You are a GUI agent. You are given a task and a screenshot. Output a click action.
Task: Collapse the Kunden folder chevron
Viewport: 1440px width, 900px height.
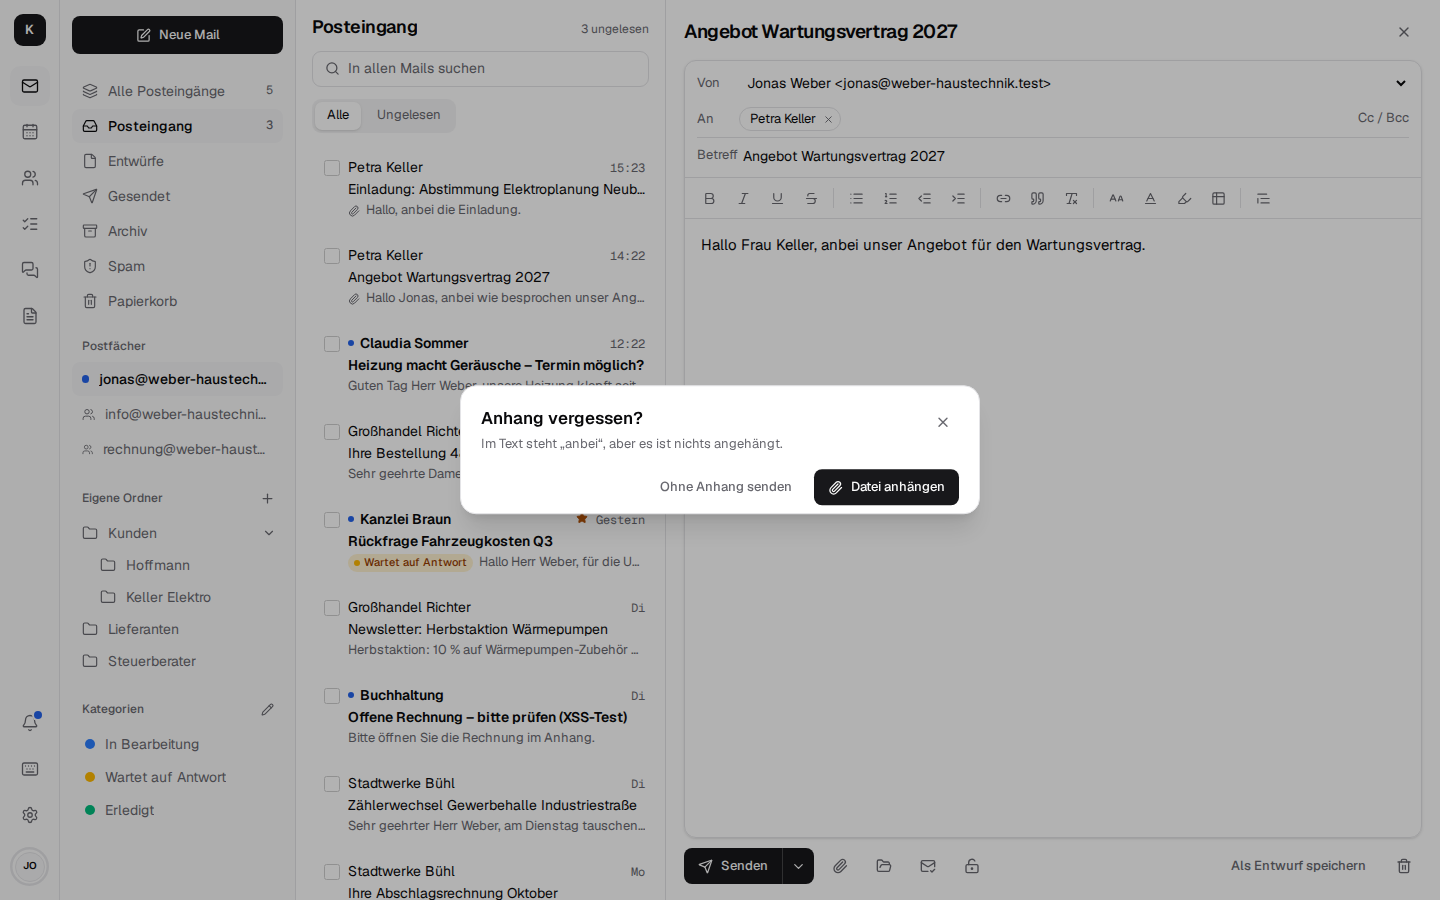tap(269, 533)
